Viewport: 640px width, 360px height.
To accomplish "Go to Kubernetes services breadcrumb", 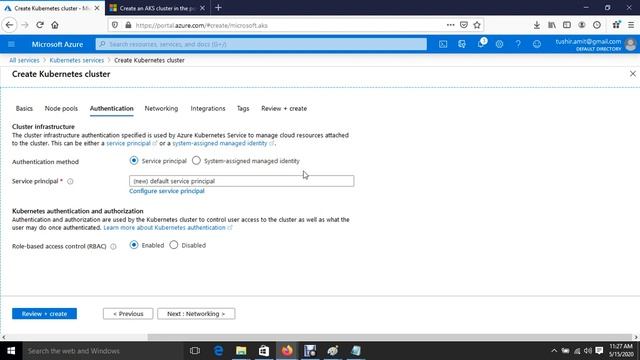I will (77, 60).
